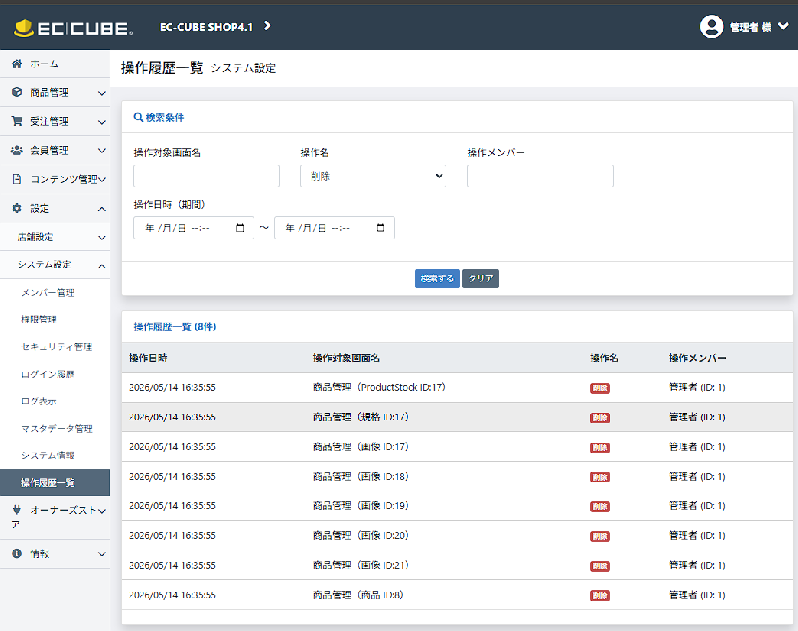Click the 検索条件 magnifier icon
Screen dimensions: 798x631
click(138, 117)
